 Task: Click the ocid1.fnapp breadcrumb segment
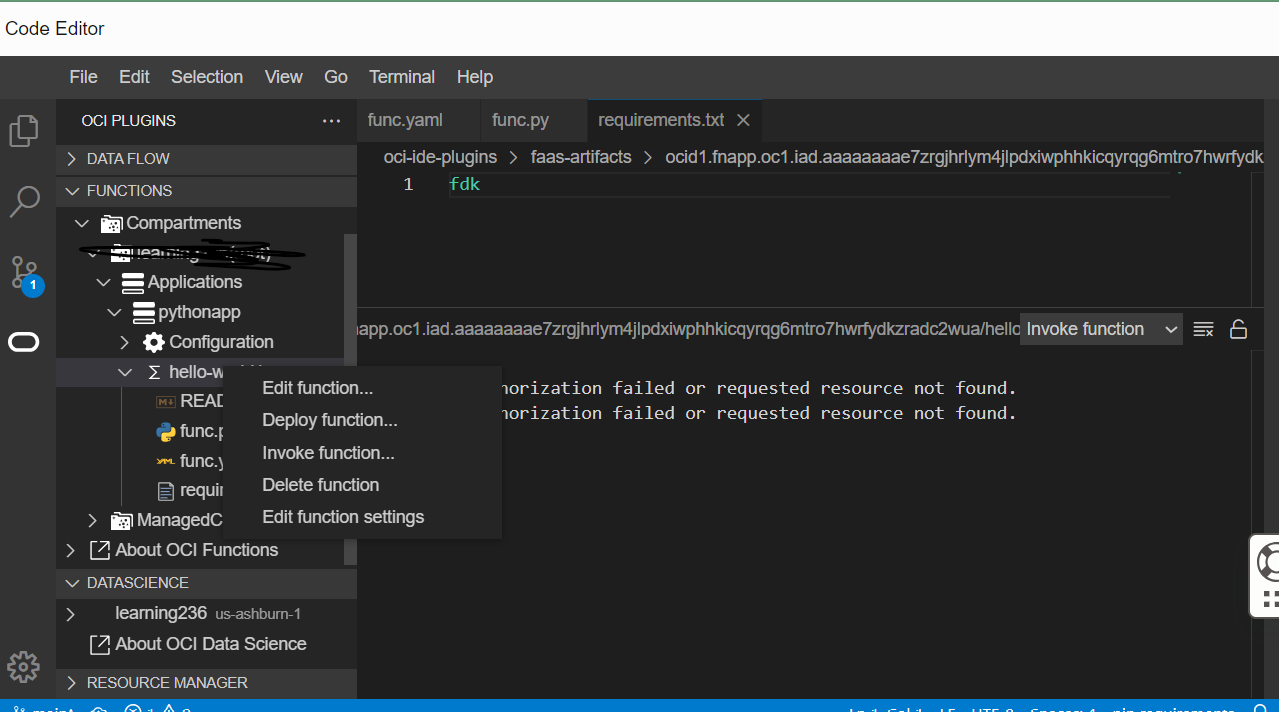964,157
